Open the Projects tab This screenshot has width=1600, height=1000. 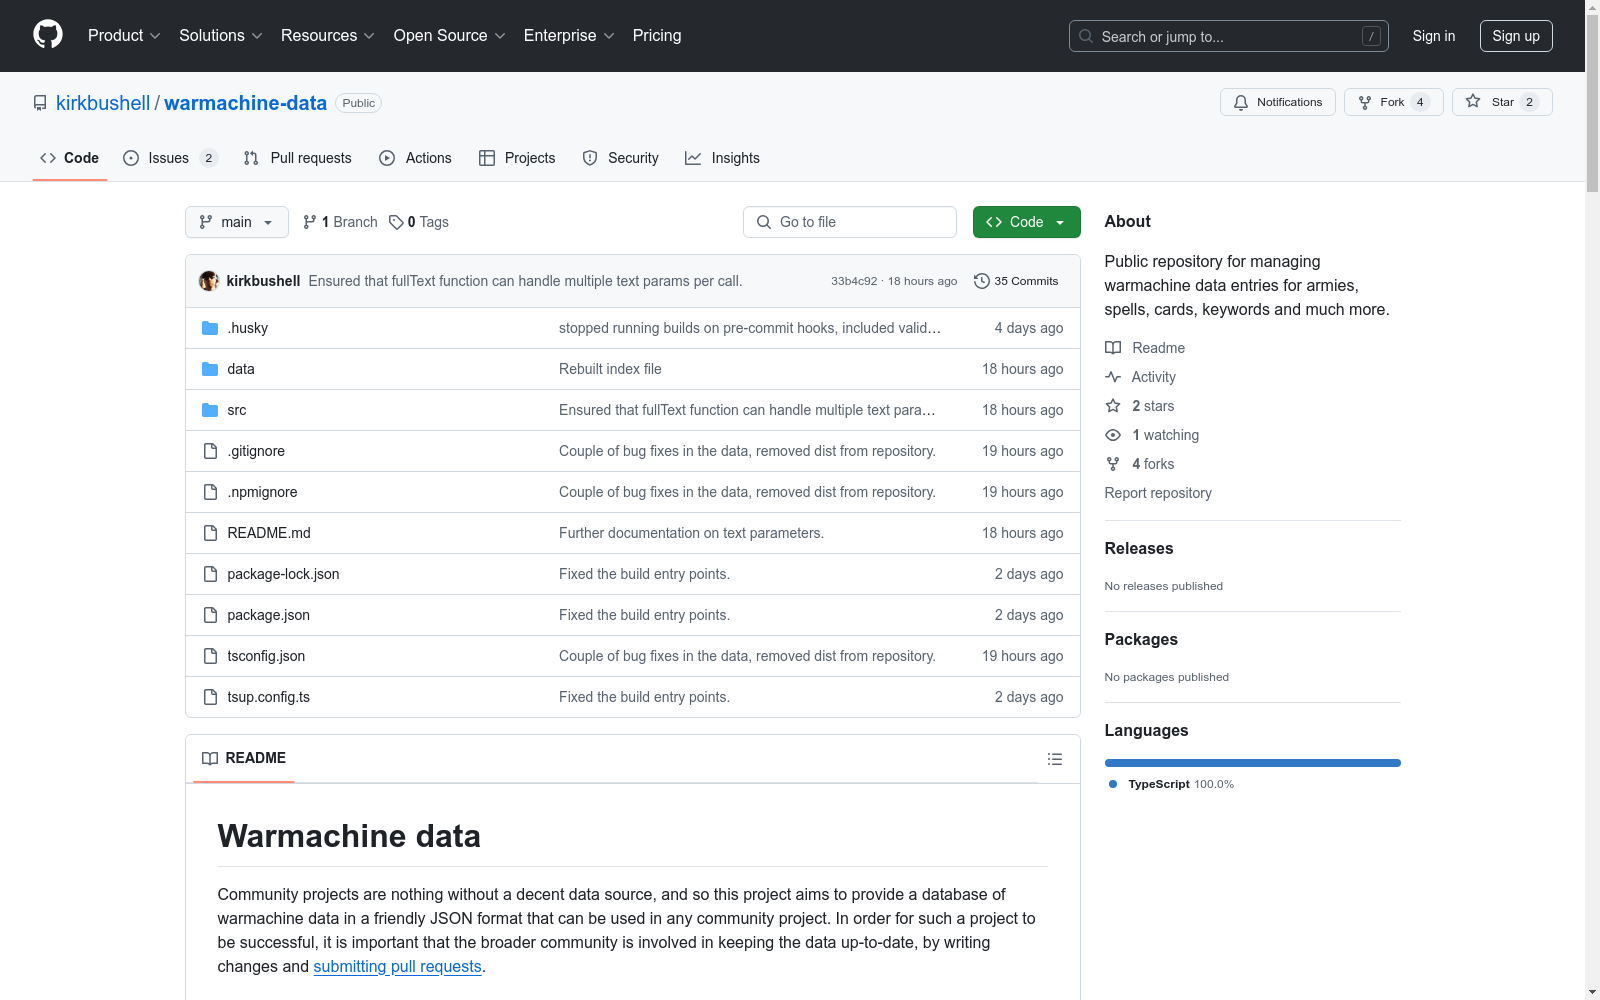(517, 158)
